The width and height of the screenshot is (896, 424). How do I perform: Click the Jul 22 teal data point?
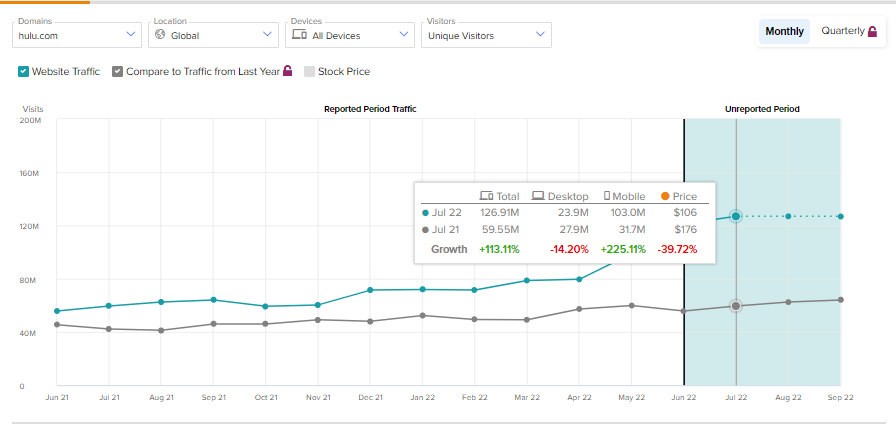[736, 216]
